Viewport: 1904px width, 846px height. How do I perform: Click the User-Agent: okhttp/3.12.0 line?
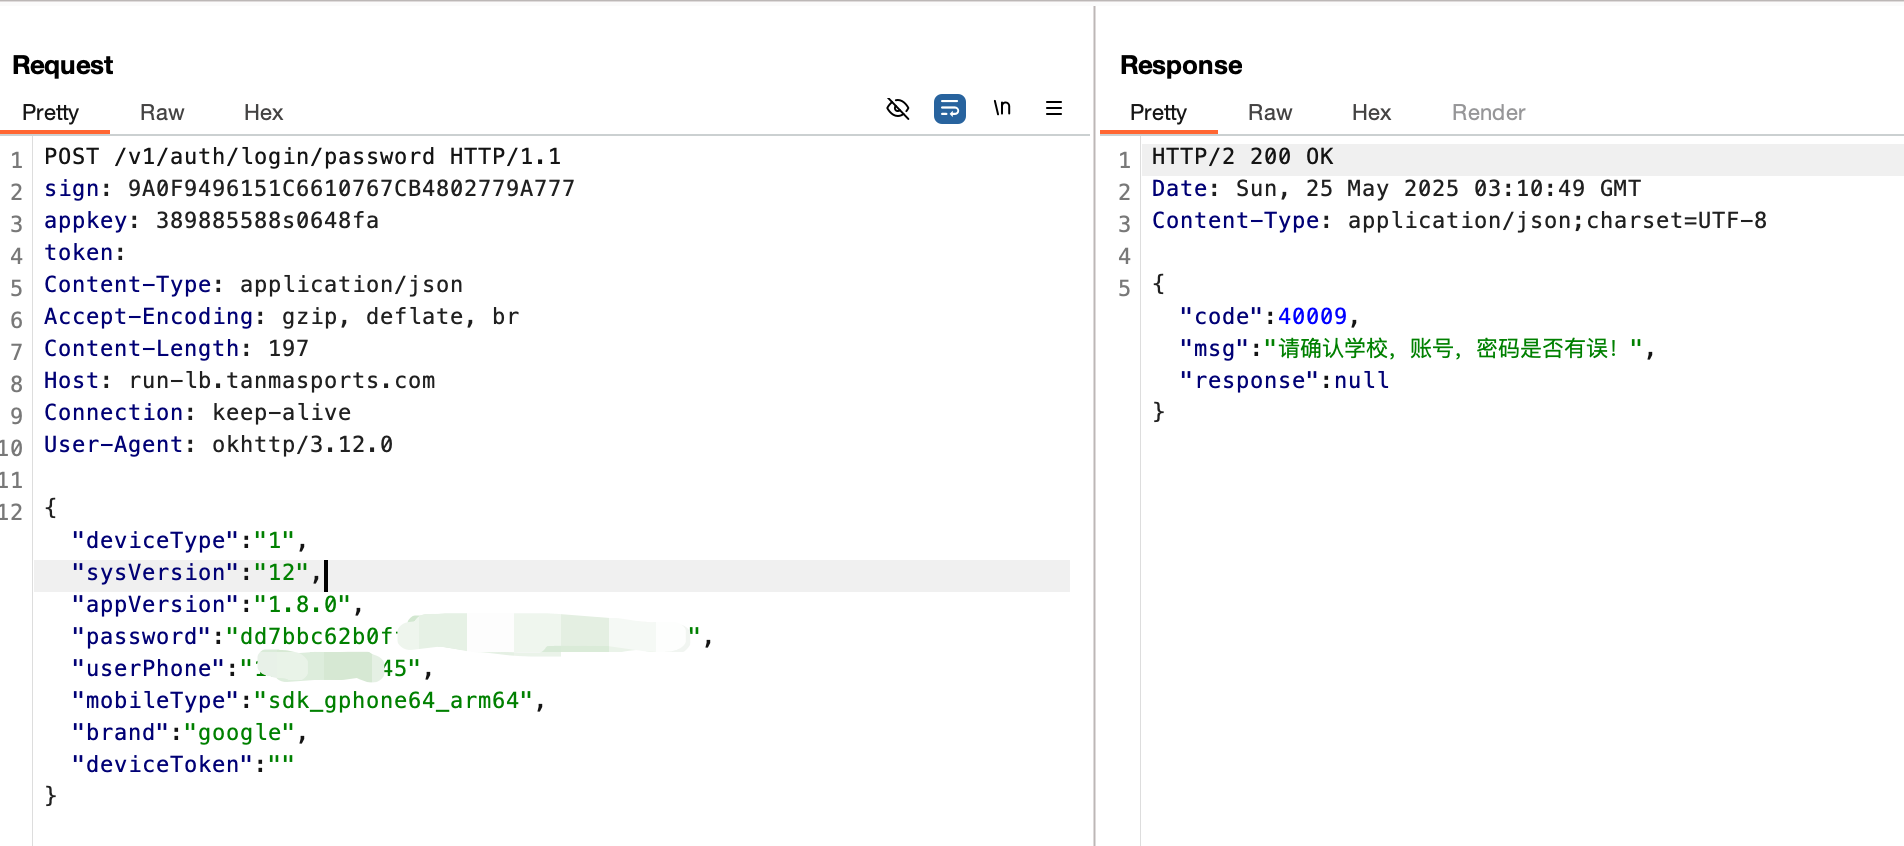[x=218, y=445]
